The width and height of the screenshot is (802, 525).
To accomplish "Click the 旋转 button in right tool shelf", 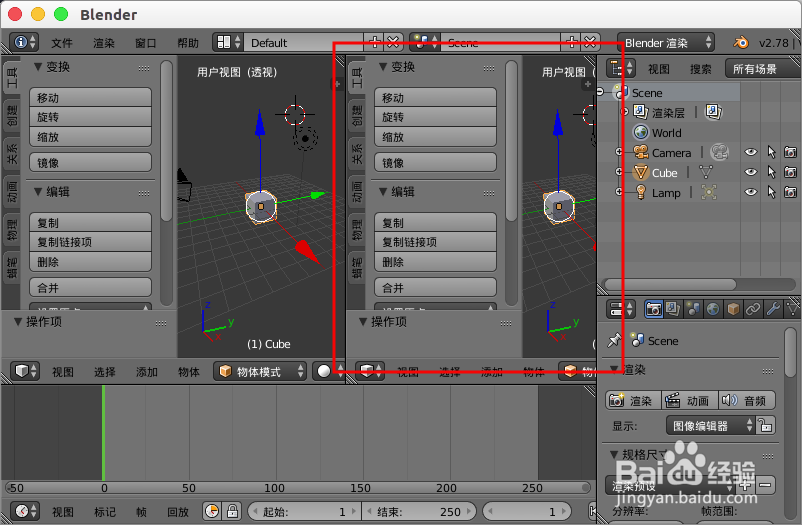I will coord(435,117).
